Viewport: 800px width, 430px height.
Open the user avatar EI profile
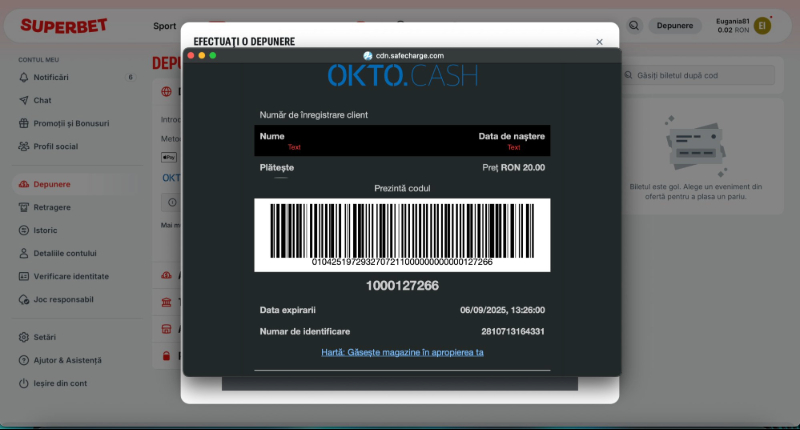pyautogui.click(x=762, y=26)
